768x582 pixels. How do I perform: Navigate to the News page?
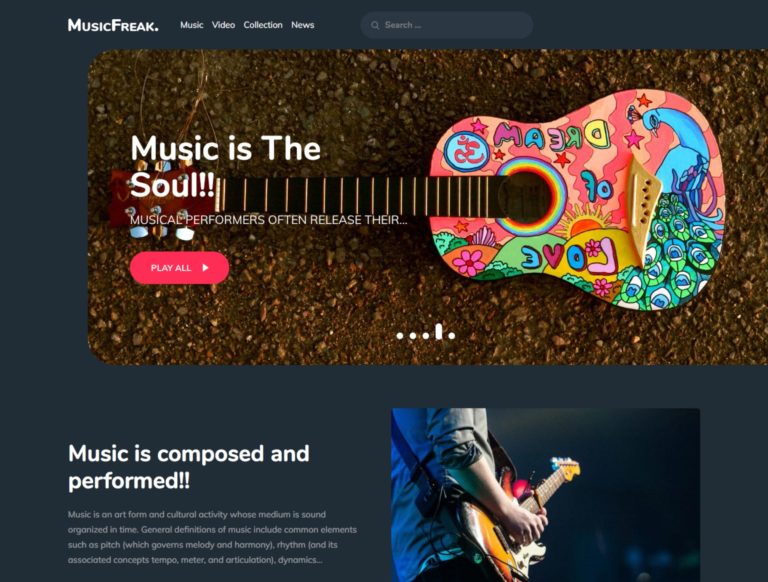point(303,25)
